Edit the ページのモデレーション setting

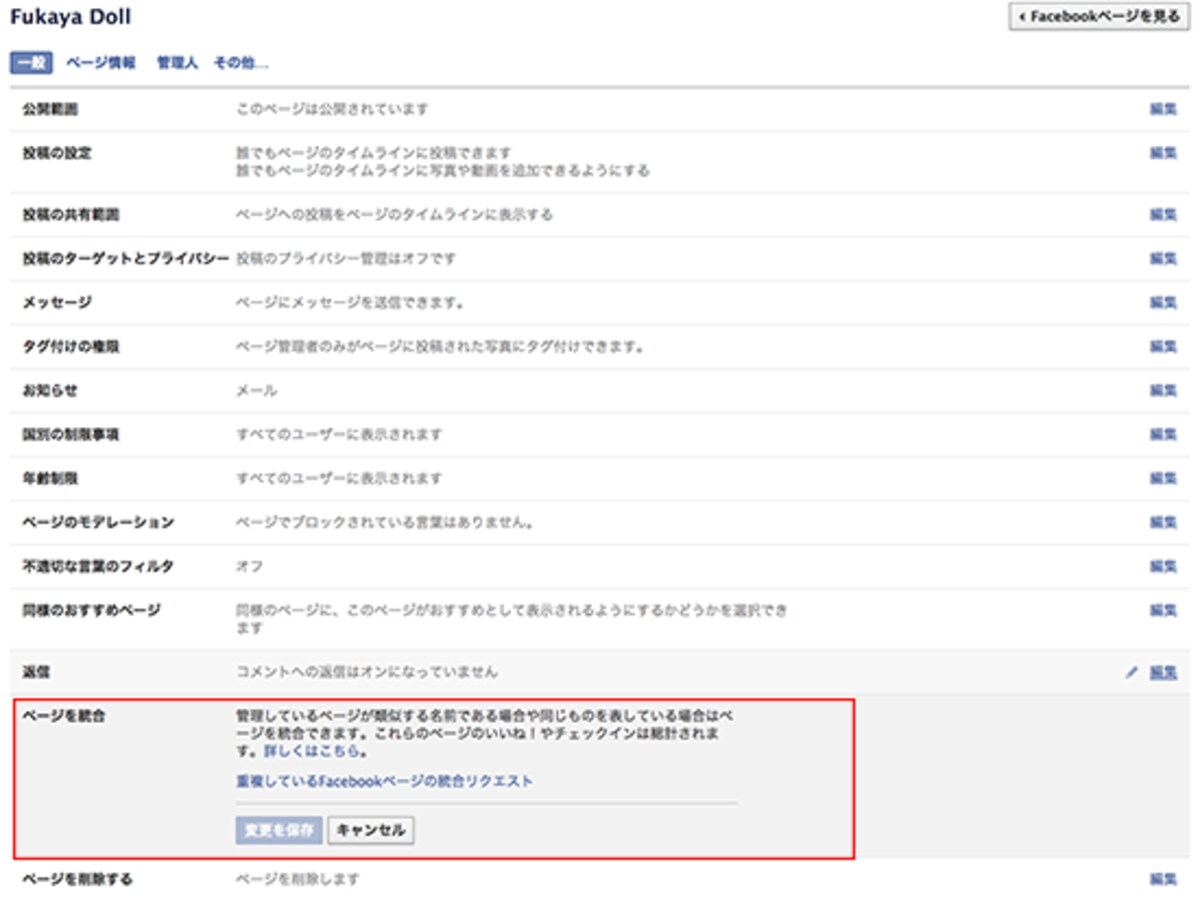point(1163,523)
